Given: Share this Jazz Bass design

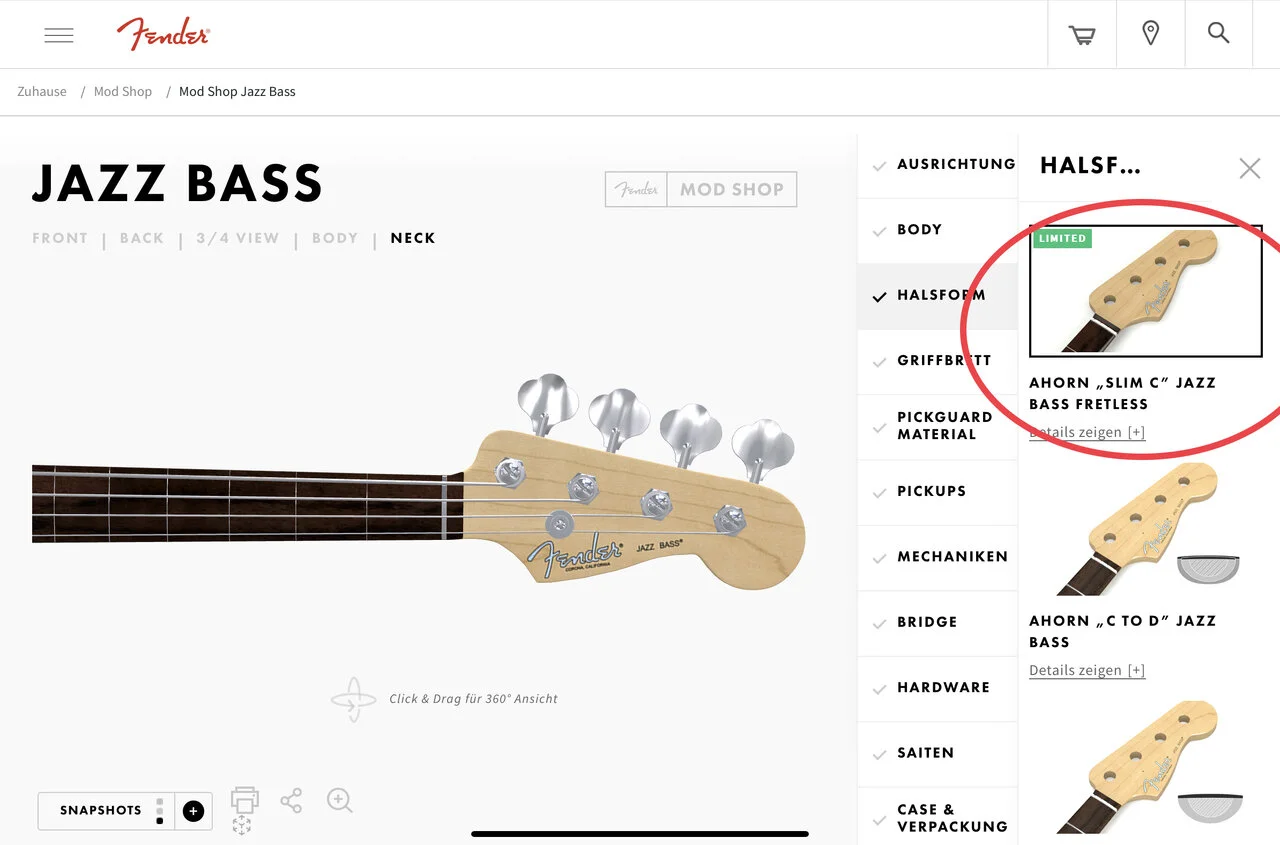Looking at the screenshot, I should pyautogui.click(x=291, y=801).
